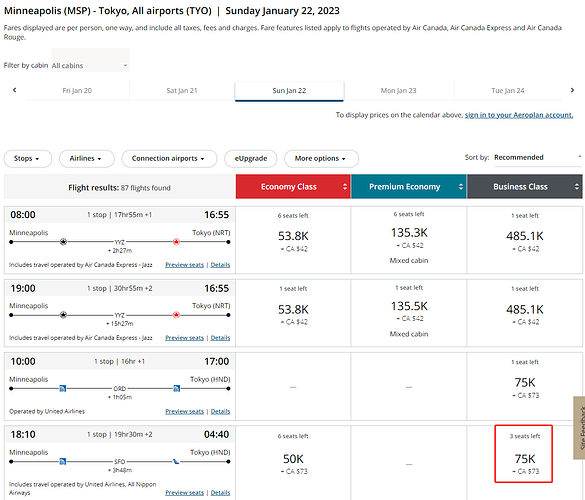Click the ANA icon on 18:10 flight

pos(176,462)
